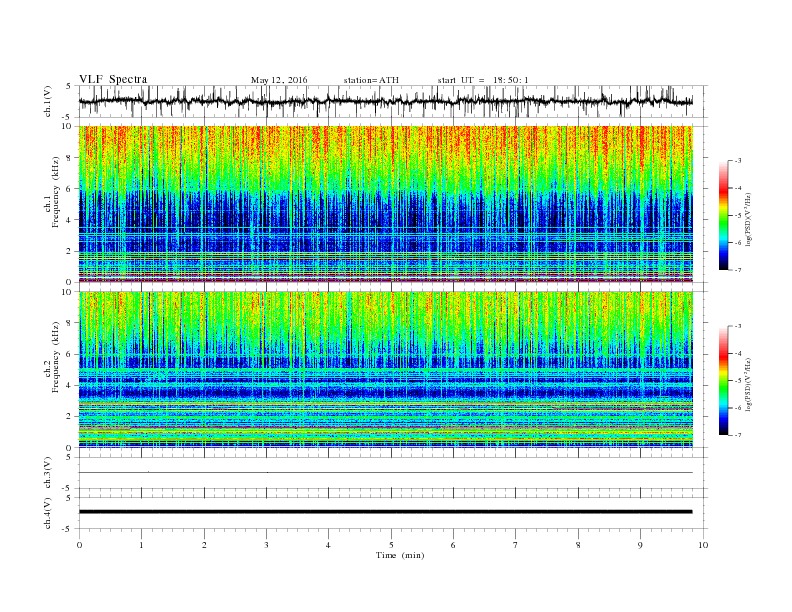Click the '-3' label on ch.1 color bar
The width and height of the screenshot is (792, 612).
click(738, 161)
